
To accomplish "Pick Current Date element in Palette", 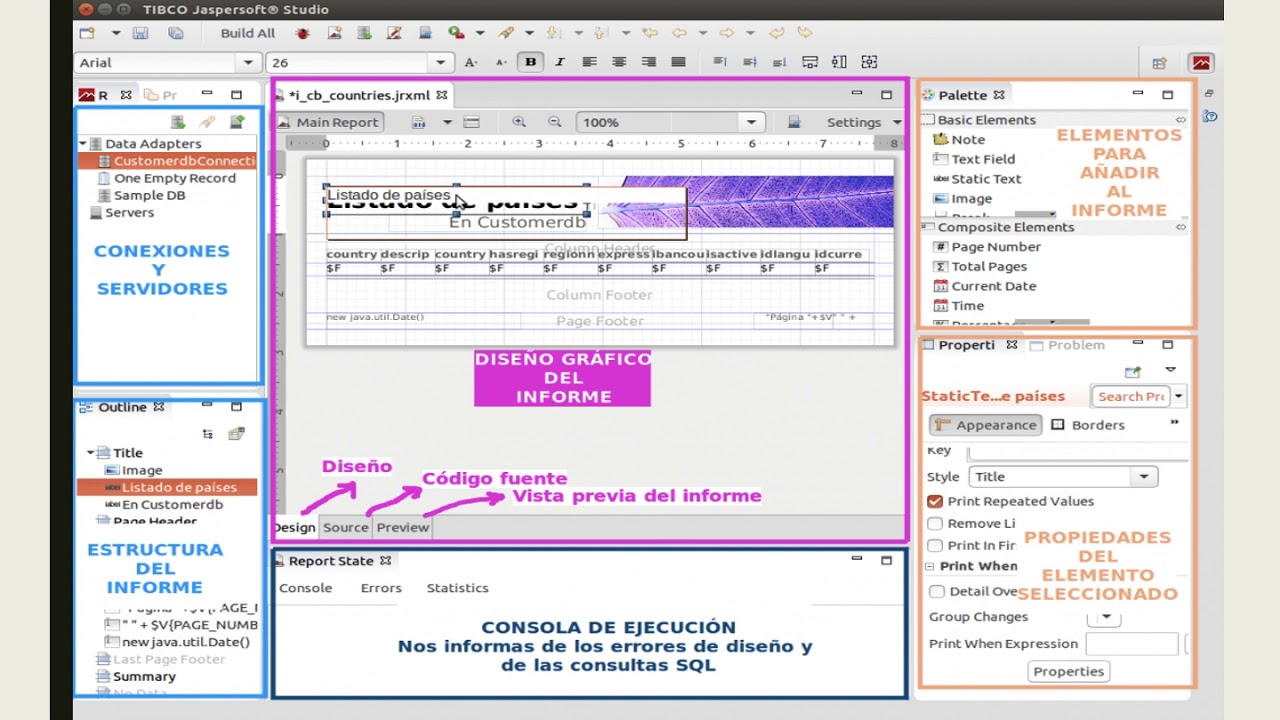I will point(984,286).
